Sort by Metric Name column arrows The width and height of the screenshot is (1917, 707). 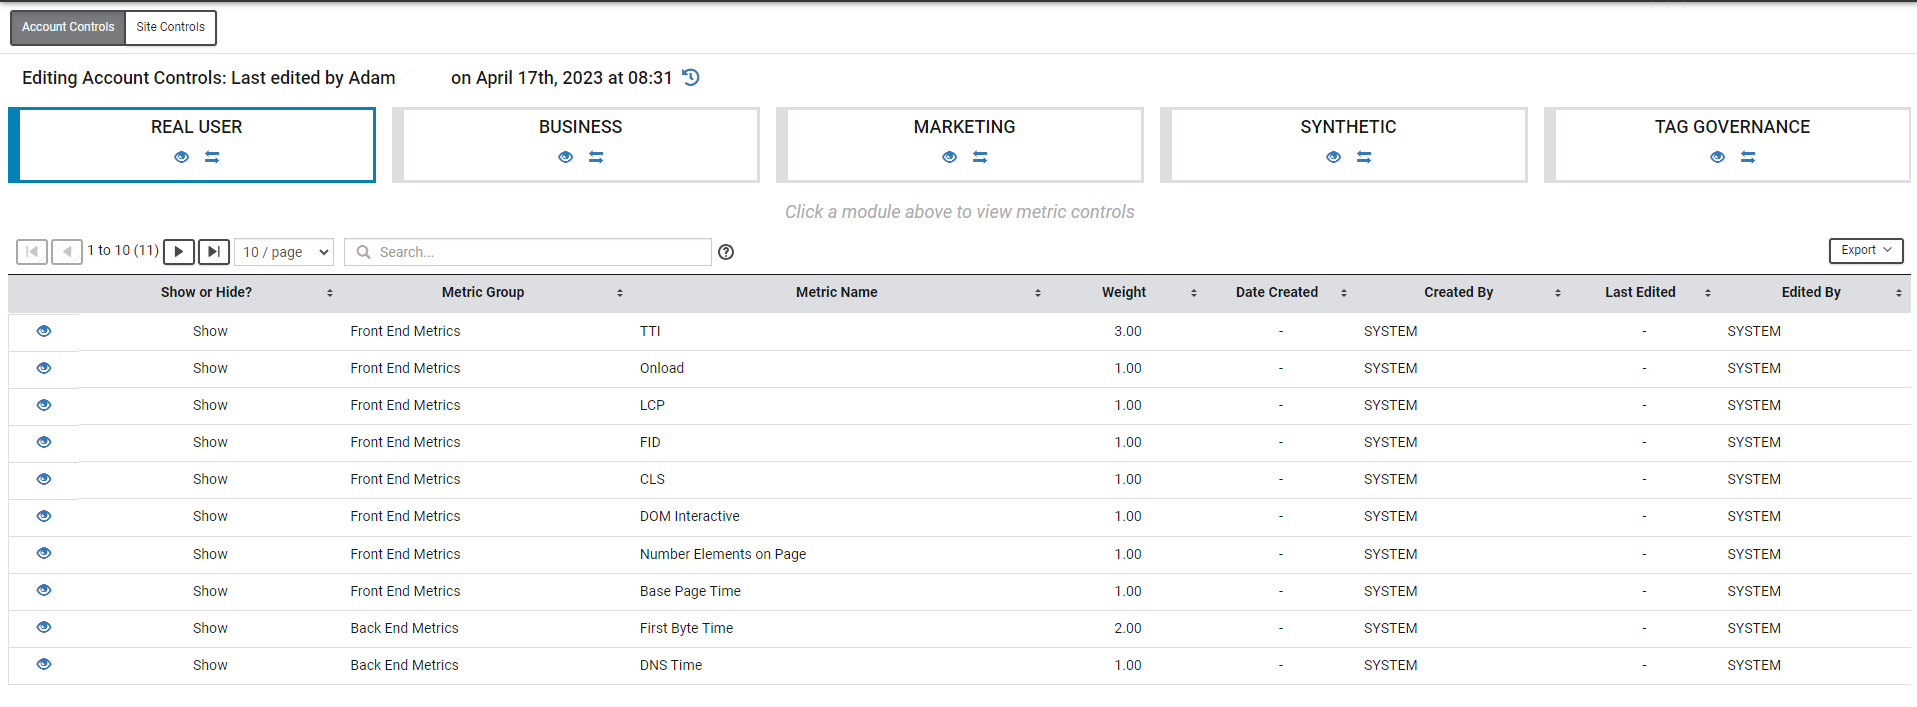pos(1038,293)
